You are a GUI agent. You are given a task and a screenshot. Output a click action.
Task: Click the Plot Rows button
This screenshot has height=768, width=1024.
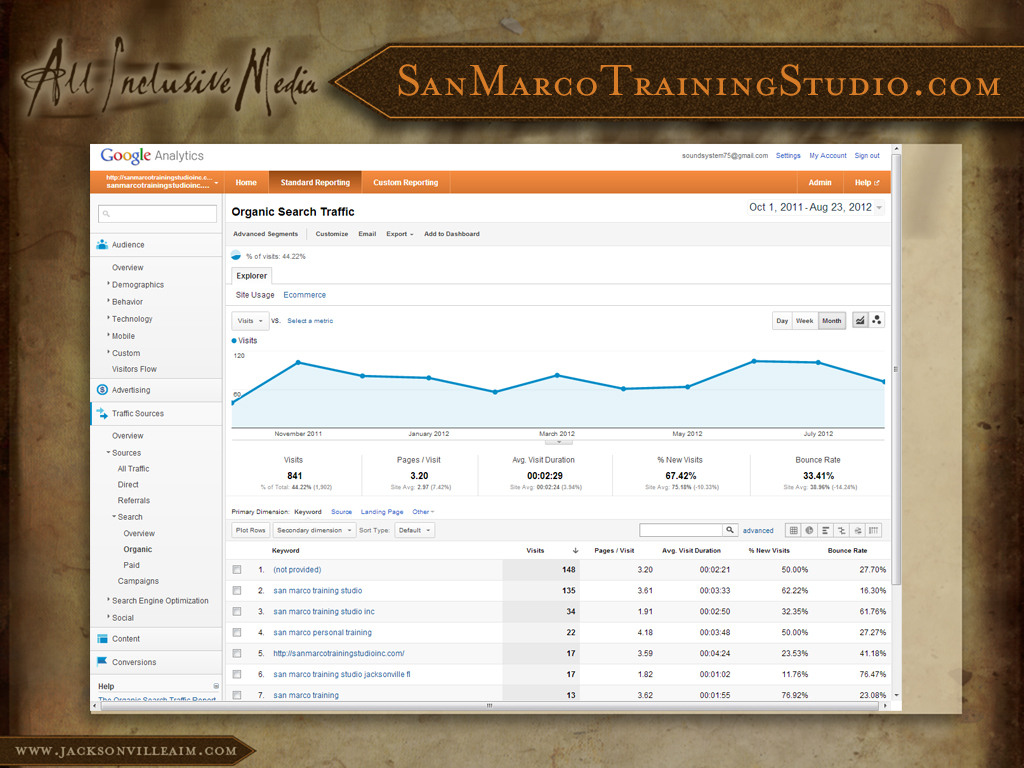coord(250,530)
